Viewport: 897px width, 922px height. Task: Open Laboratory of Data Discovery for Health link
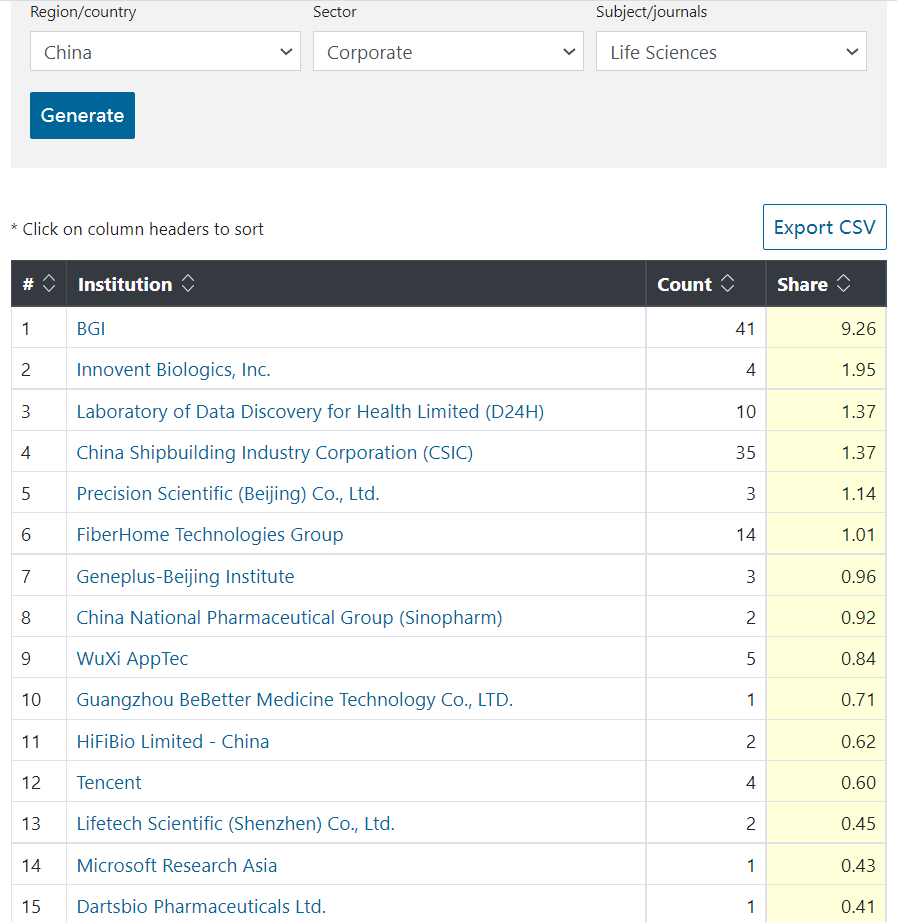[x=311, y=412]
